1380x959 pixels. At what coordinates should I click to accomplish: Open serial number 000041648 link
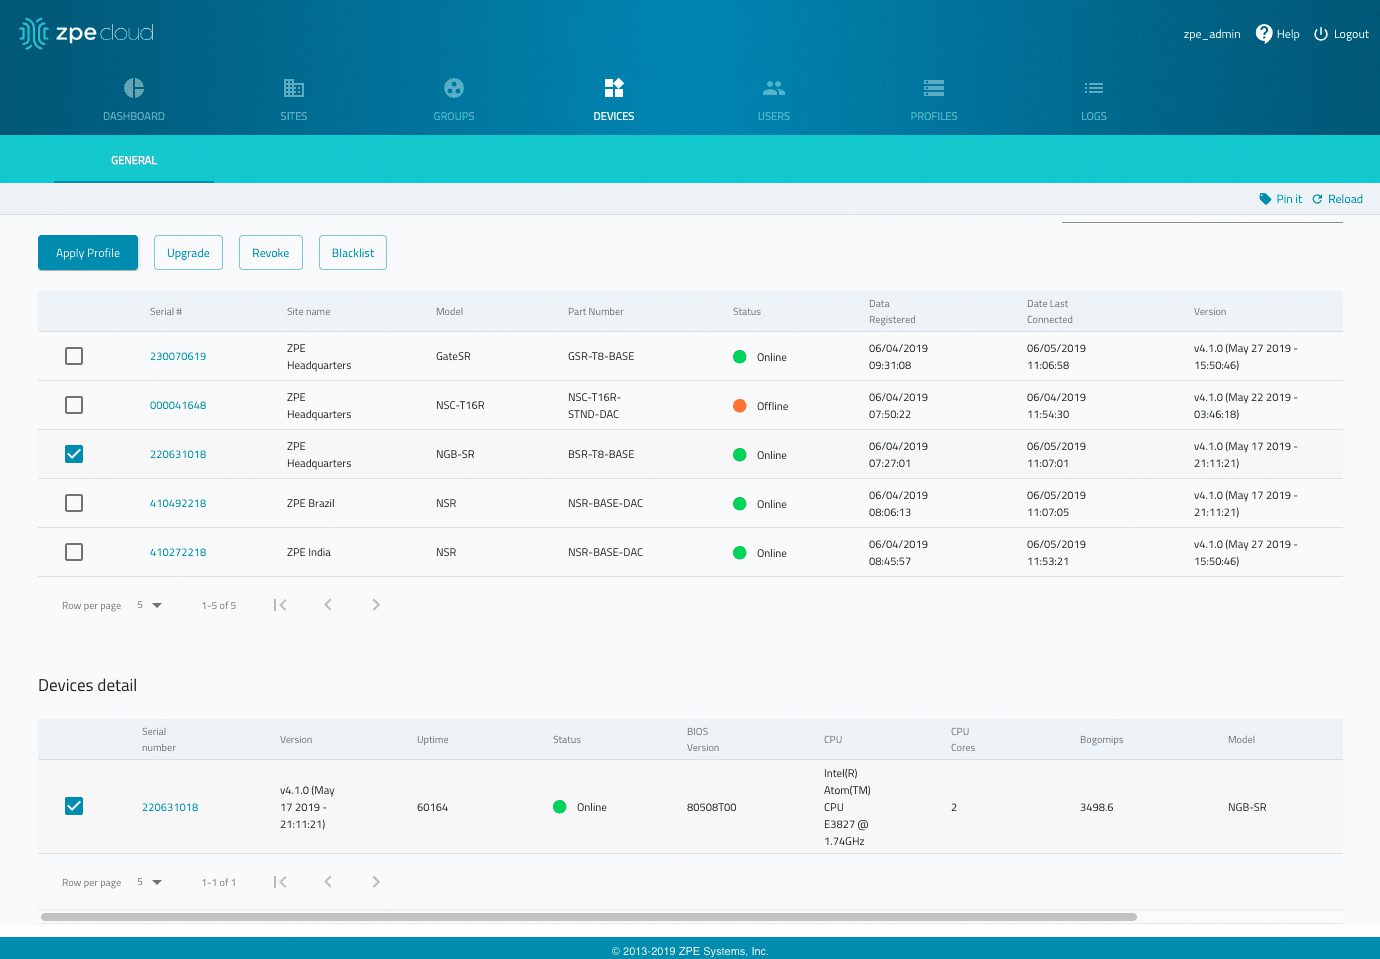pyautogui.click(x=178, y=405)
